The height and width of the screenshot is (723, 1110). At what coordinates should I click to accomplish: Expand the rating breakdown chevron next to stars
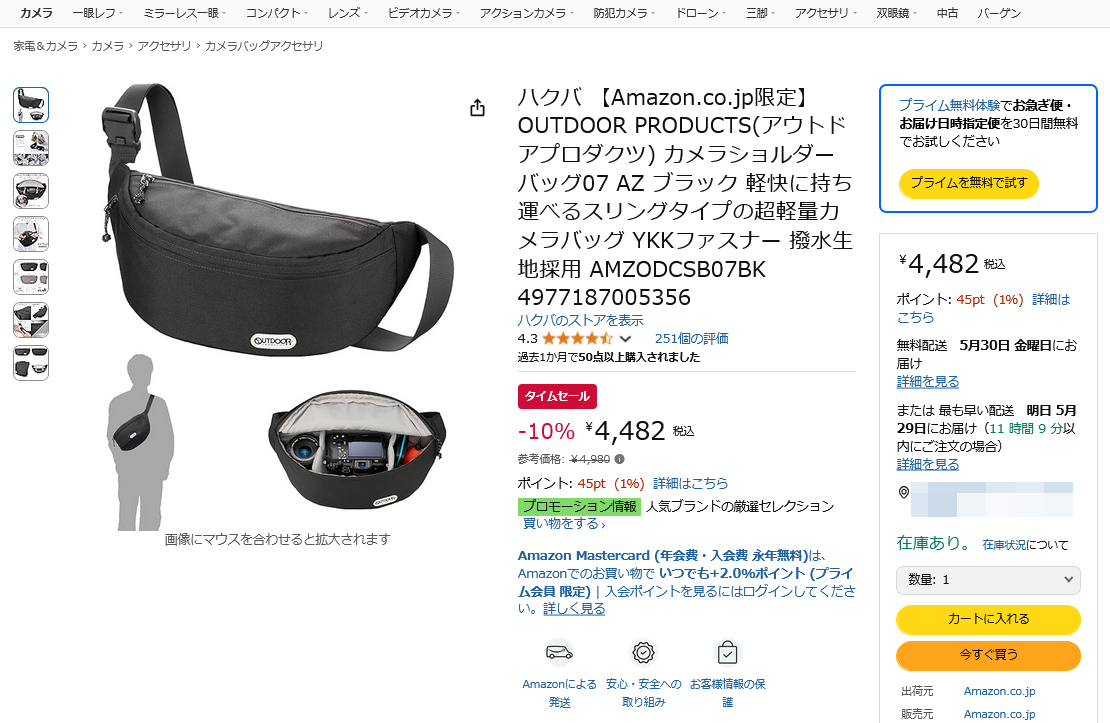point(625,339)
